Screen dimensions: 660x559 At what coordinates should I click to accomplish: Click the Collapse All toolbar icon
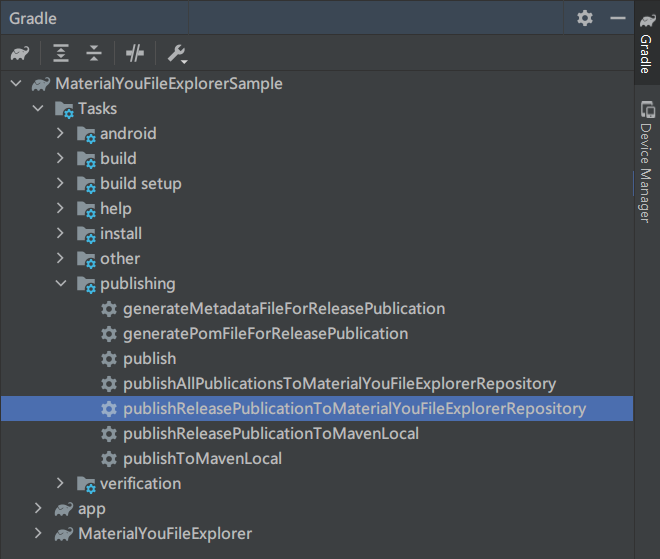tap(94, 54)
